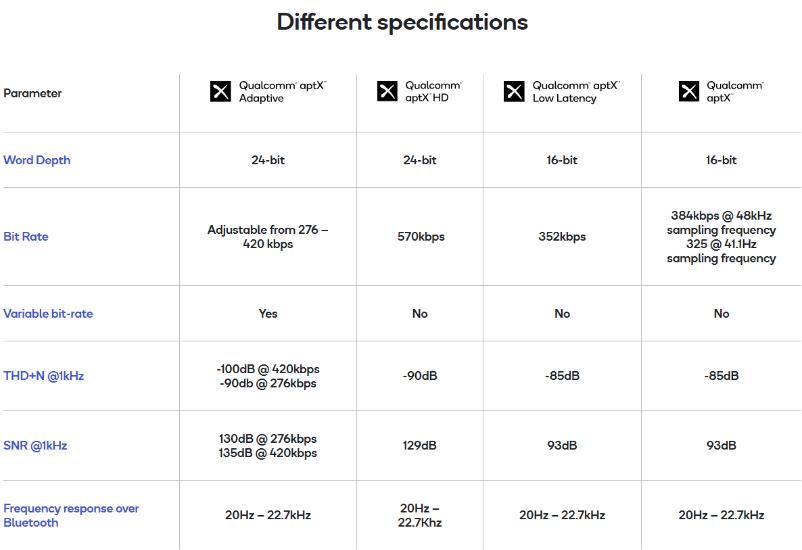Click the Yes variable bit-rate cell

pos(268,314)
